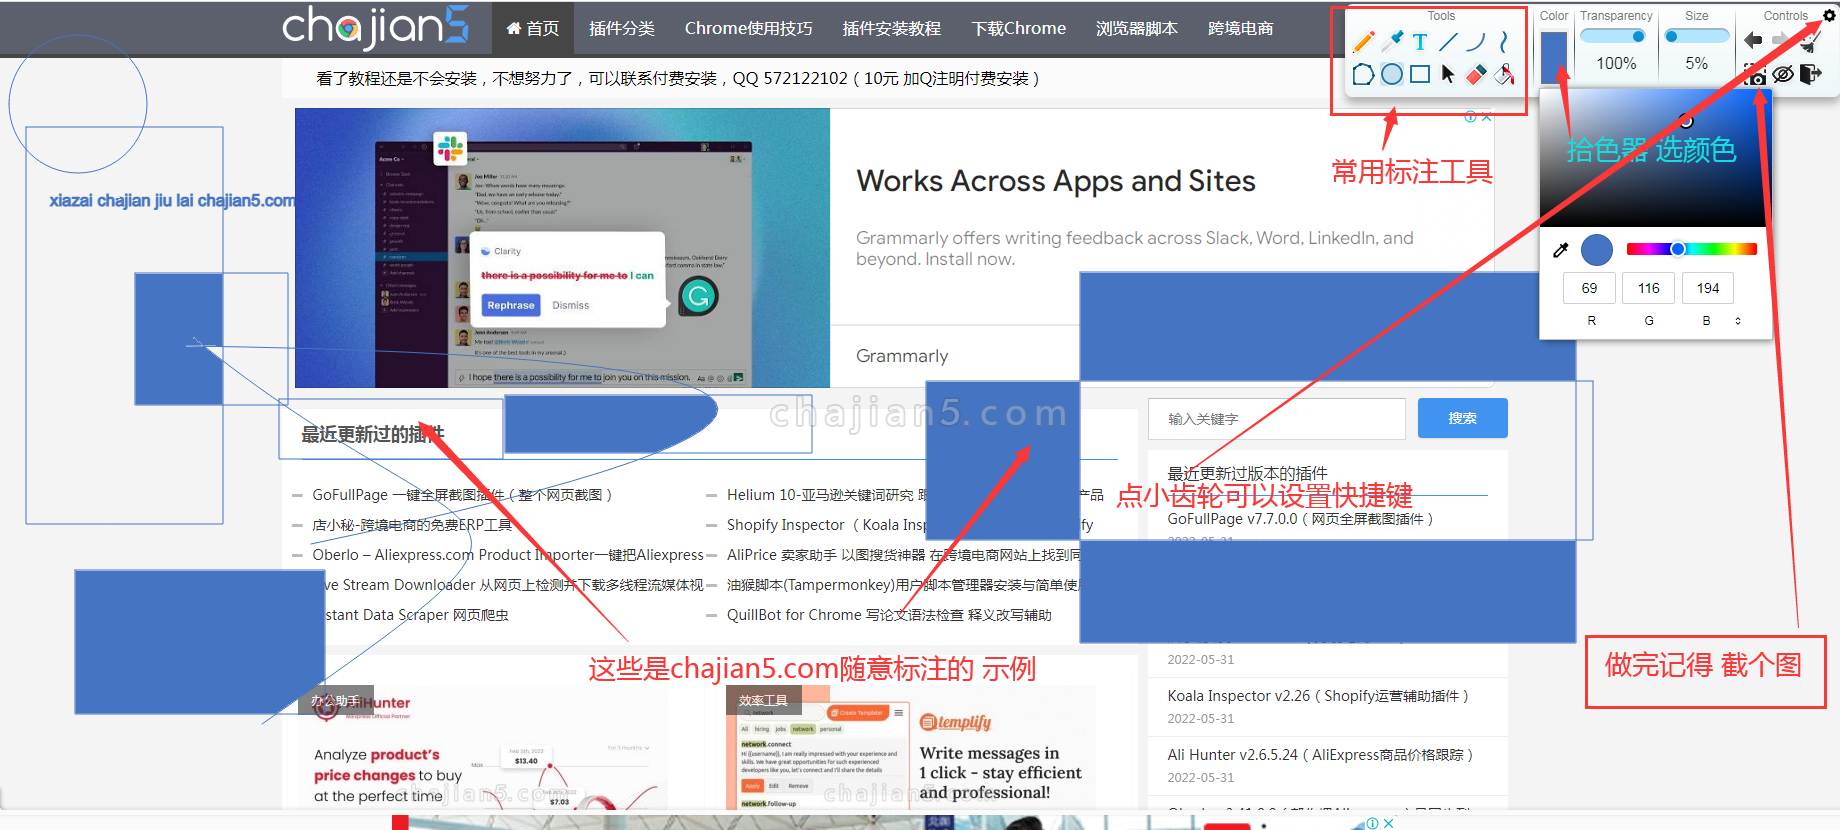Select the Polygon shape tool
This screenshot has width=1840, height=830.
1363,74
